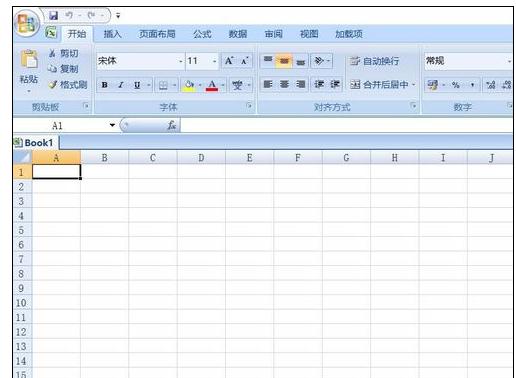Activate Format Painter 格式刷
Viewport: 516px width, 378px height.
tap(68, 85)
